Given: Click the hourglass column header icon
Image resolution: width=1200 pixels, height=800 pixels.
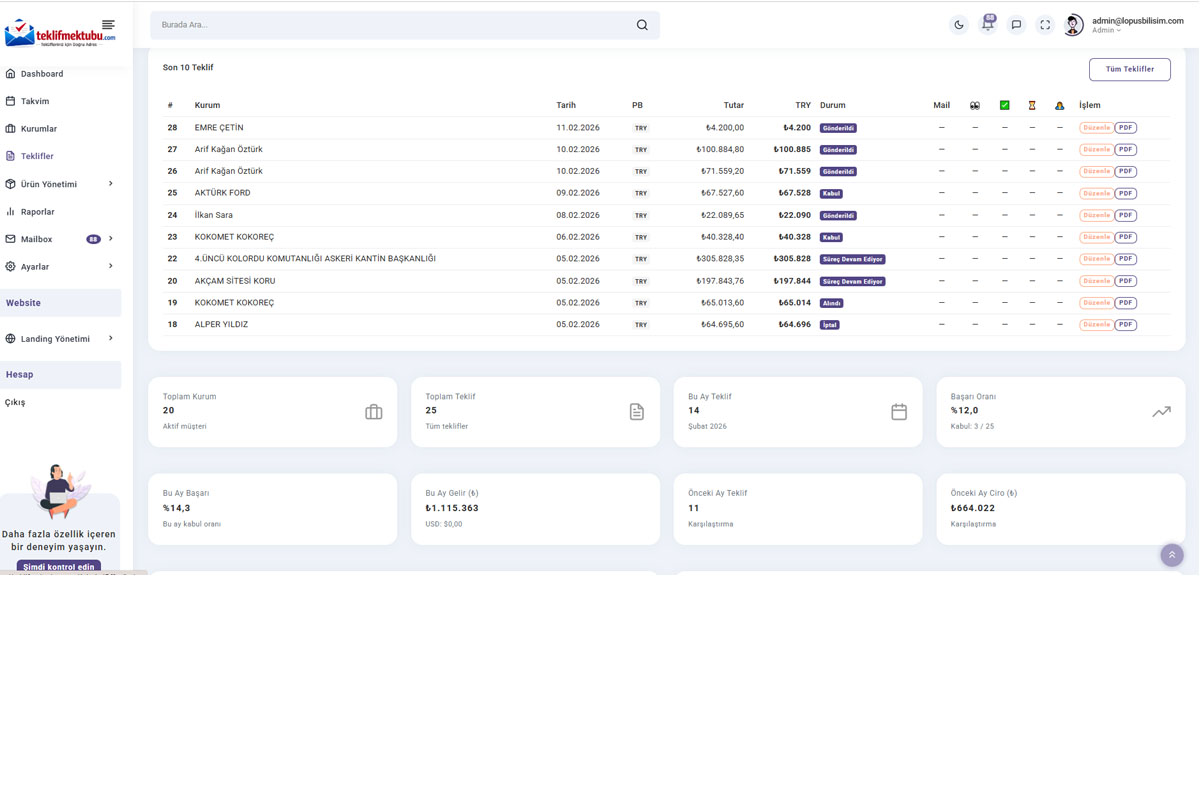Looking at the screenshot, I should (x=1032, y=105).
